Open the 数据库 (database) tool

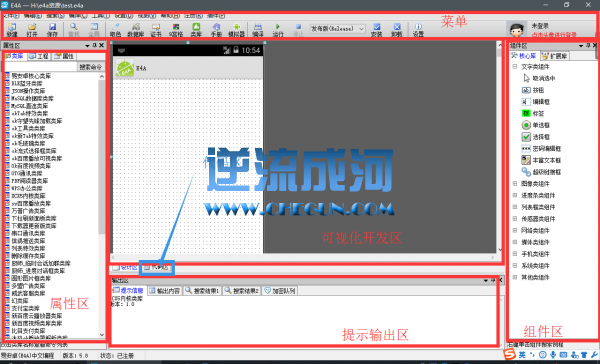tap(135, 29)
